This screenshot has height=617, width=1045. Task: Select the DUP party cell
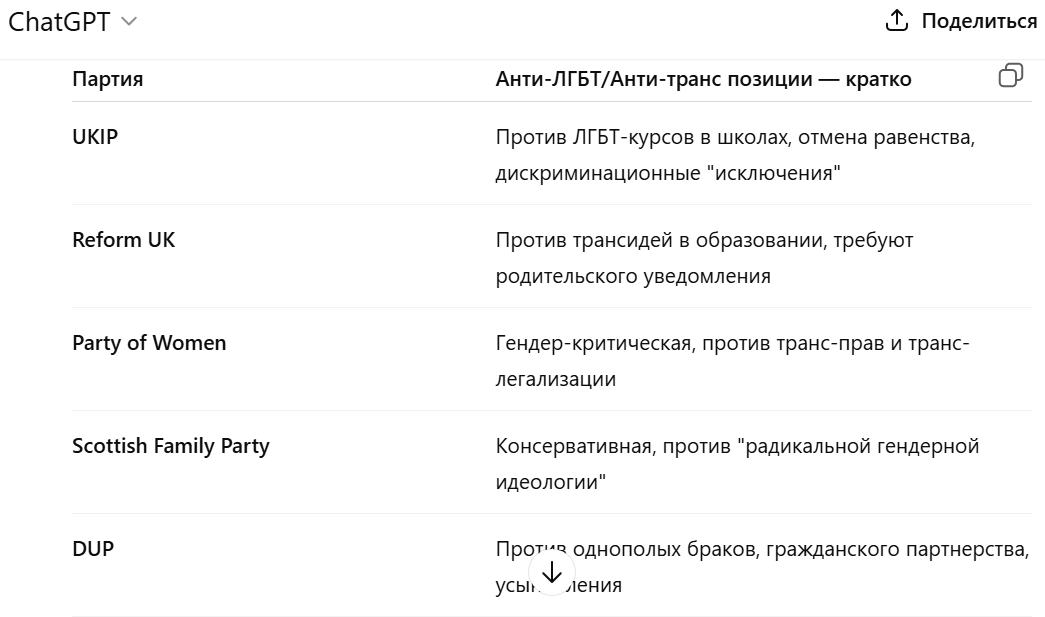pos(93,548)
